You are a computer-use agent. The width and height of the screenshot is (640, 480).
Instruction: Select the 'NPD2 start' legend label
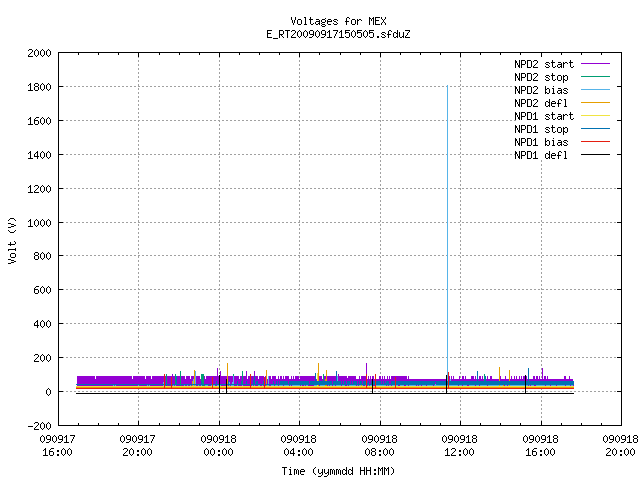point(544,64)
